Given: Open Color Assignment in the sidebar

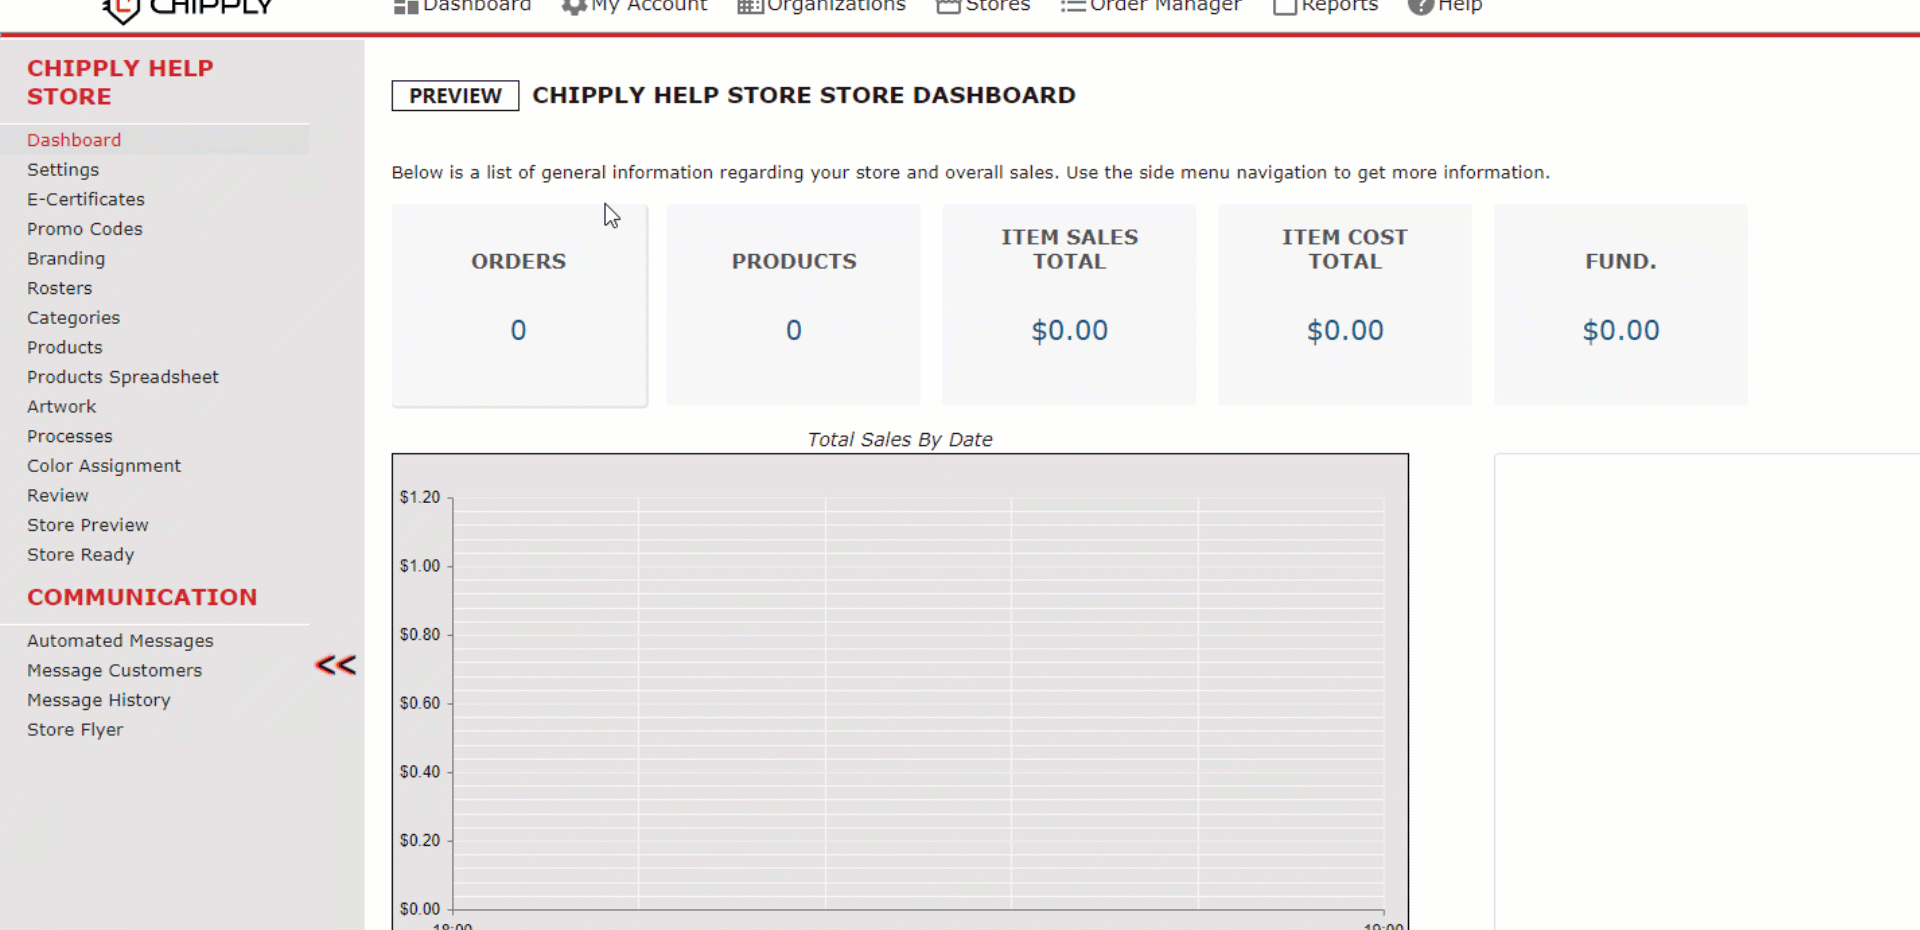Looking at the screenshot, I should tap(104, 466).
